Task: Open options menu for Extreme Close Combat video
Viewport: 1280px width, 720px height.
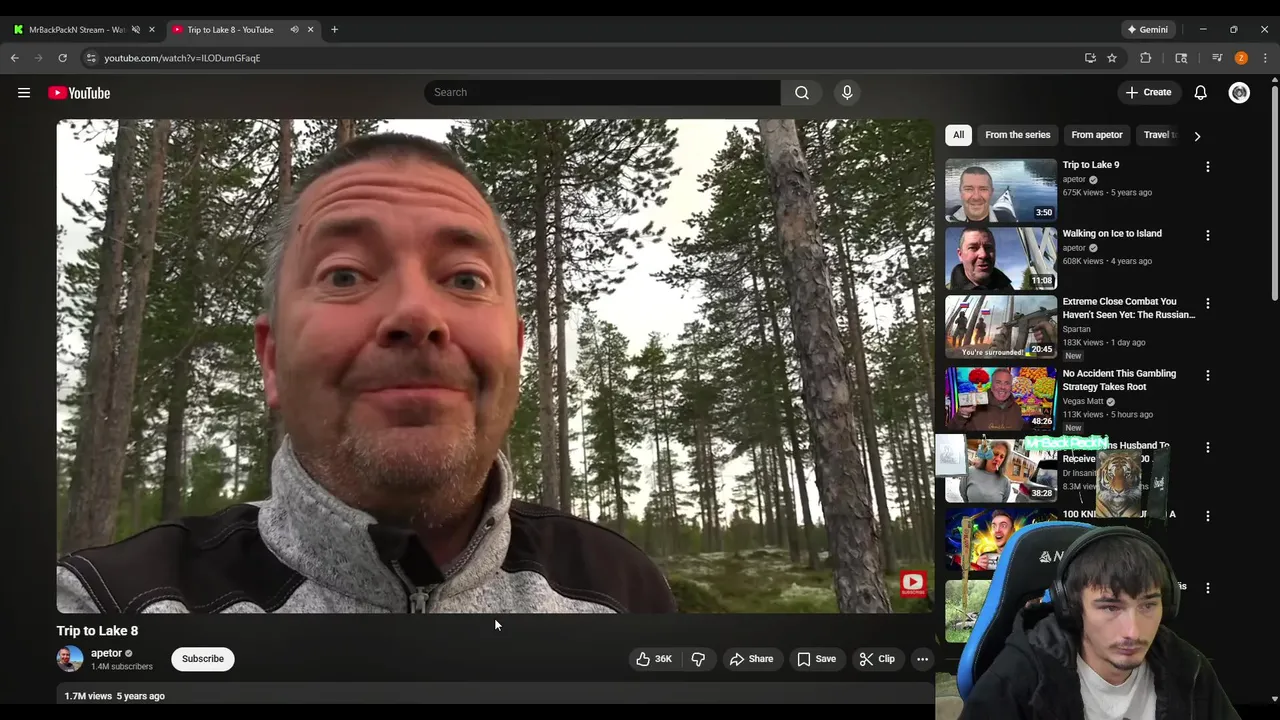Action: 1208,303
